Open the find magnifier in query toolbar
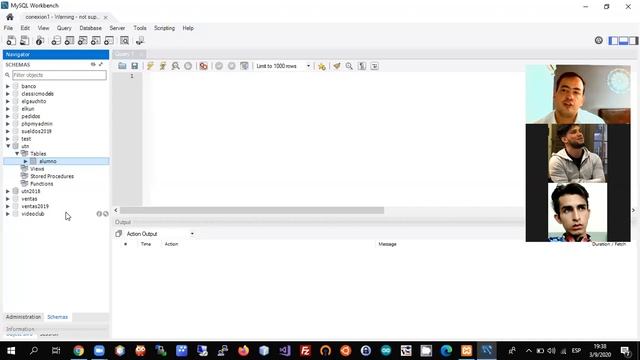 click(x=349, y=66)
